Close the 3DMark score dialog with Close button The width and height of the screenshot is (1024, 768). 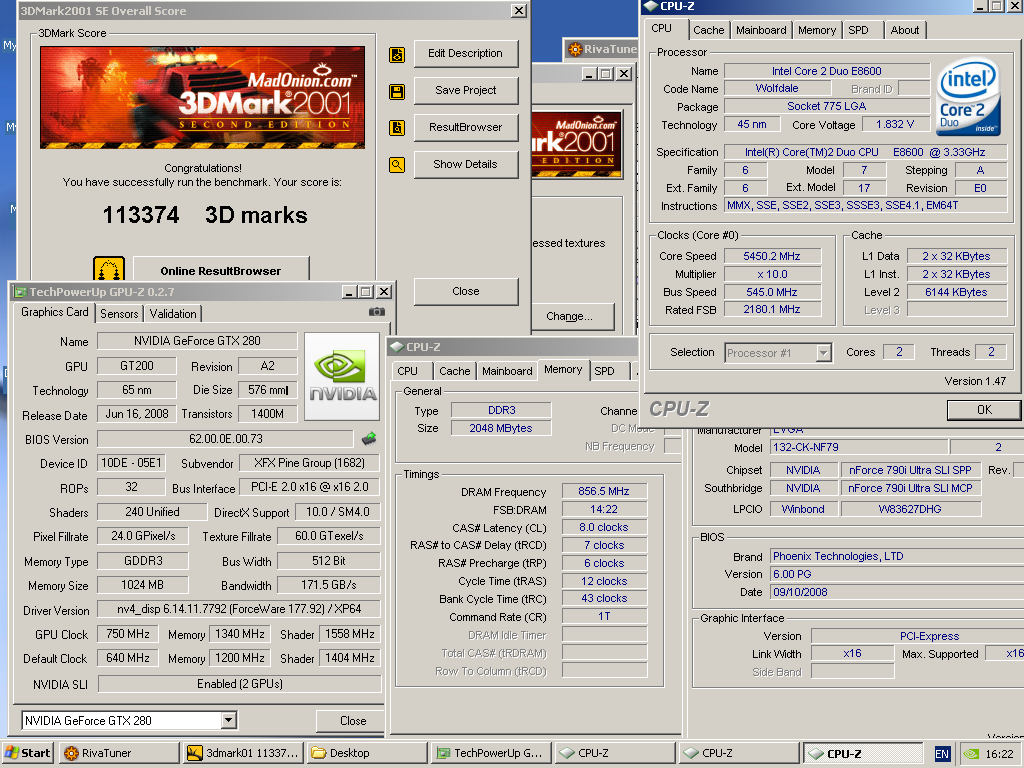coord(466,291)
